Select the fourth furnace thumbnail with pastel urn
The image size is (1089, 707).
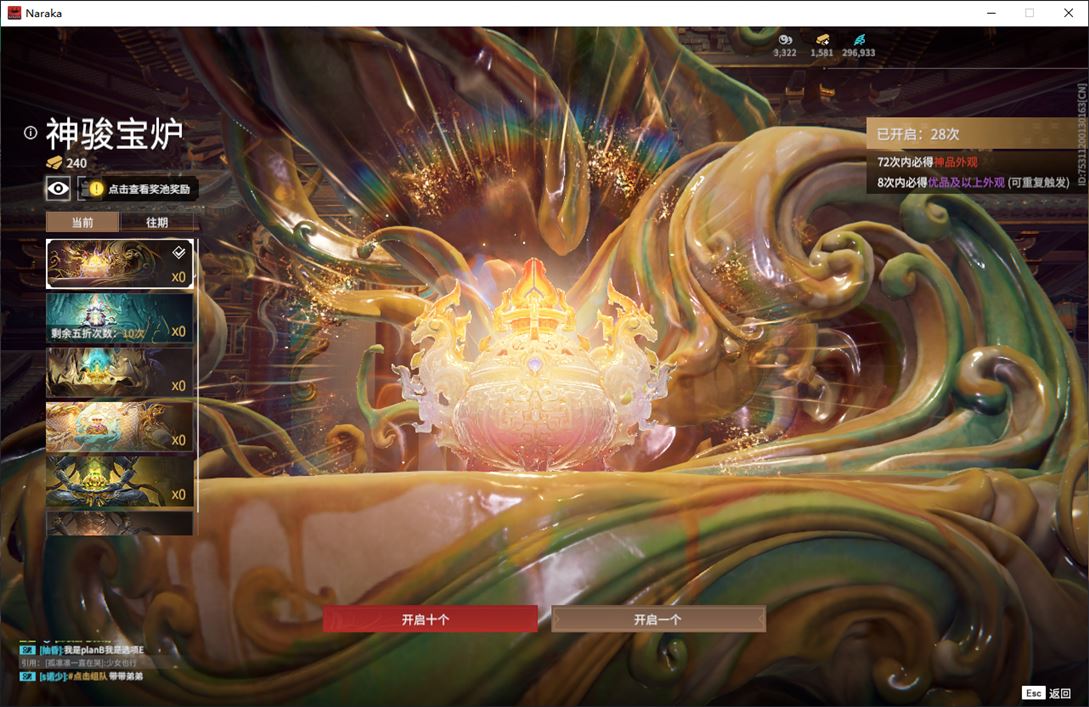click(119, 426)
